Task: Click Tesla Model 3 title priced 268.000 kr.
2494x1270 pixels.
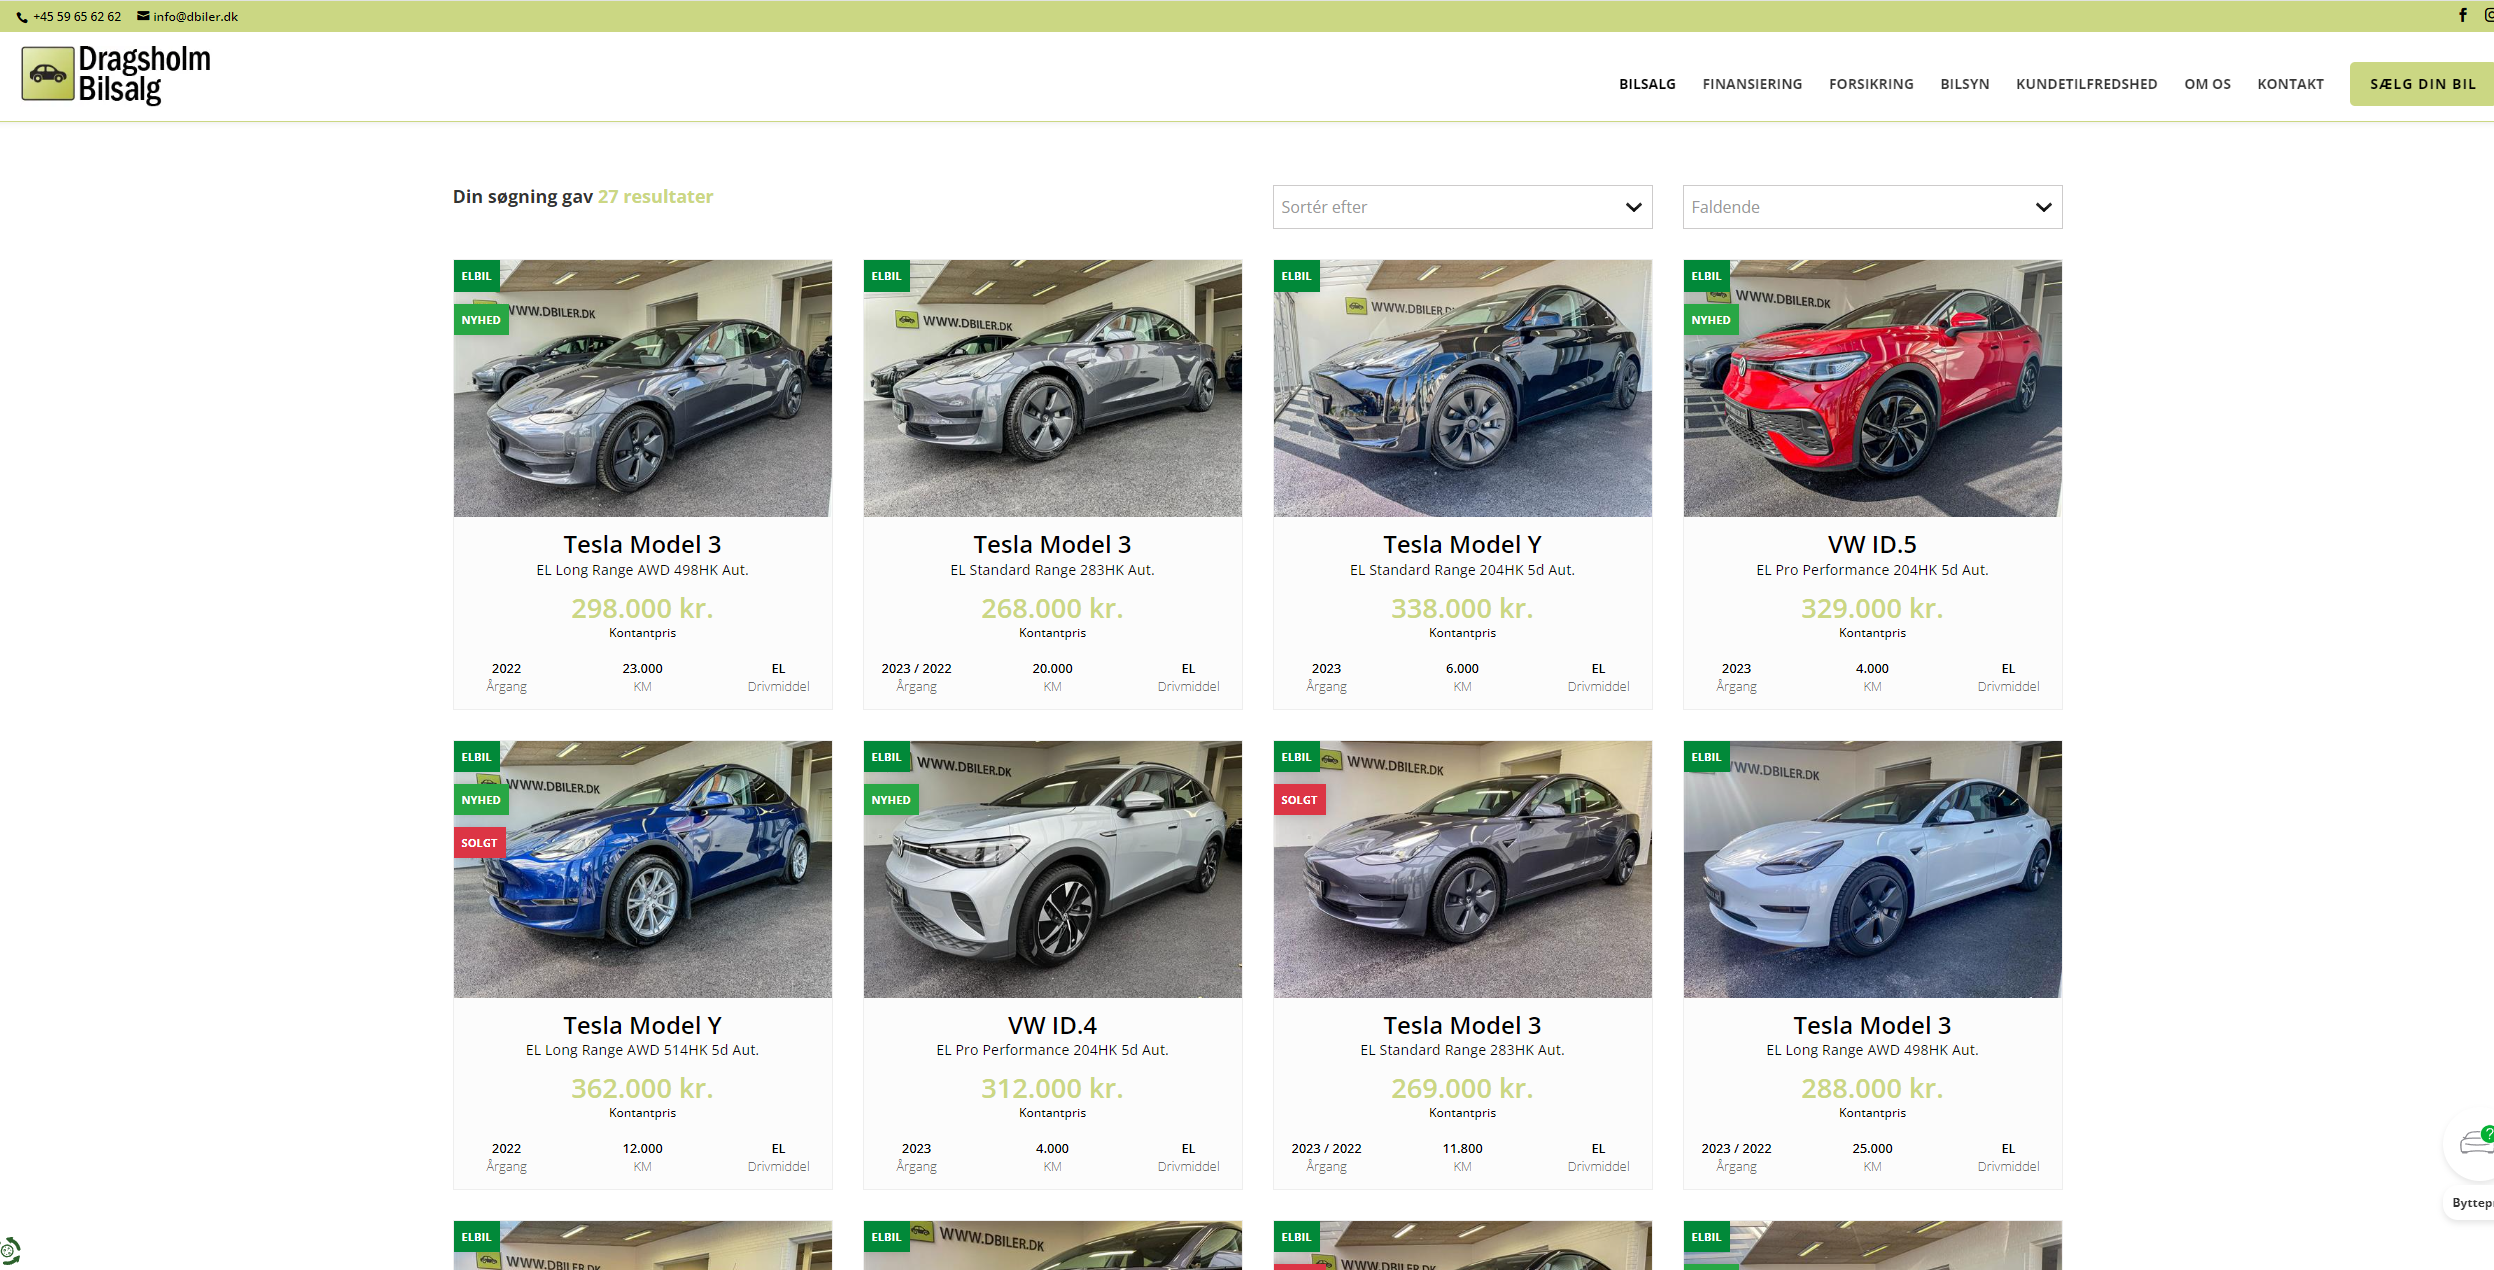Action: click(x=1052, y=545)
